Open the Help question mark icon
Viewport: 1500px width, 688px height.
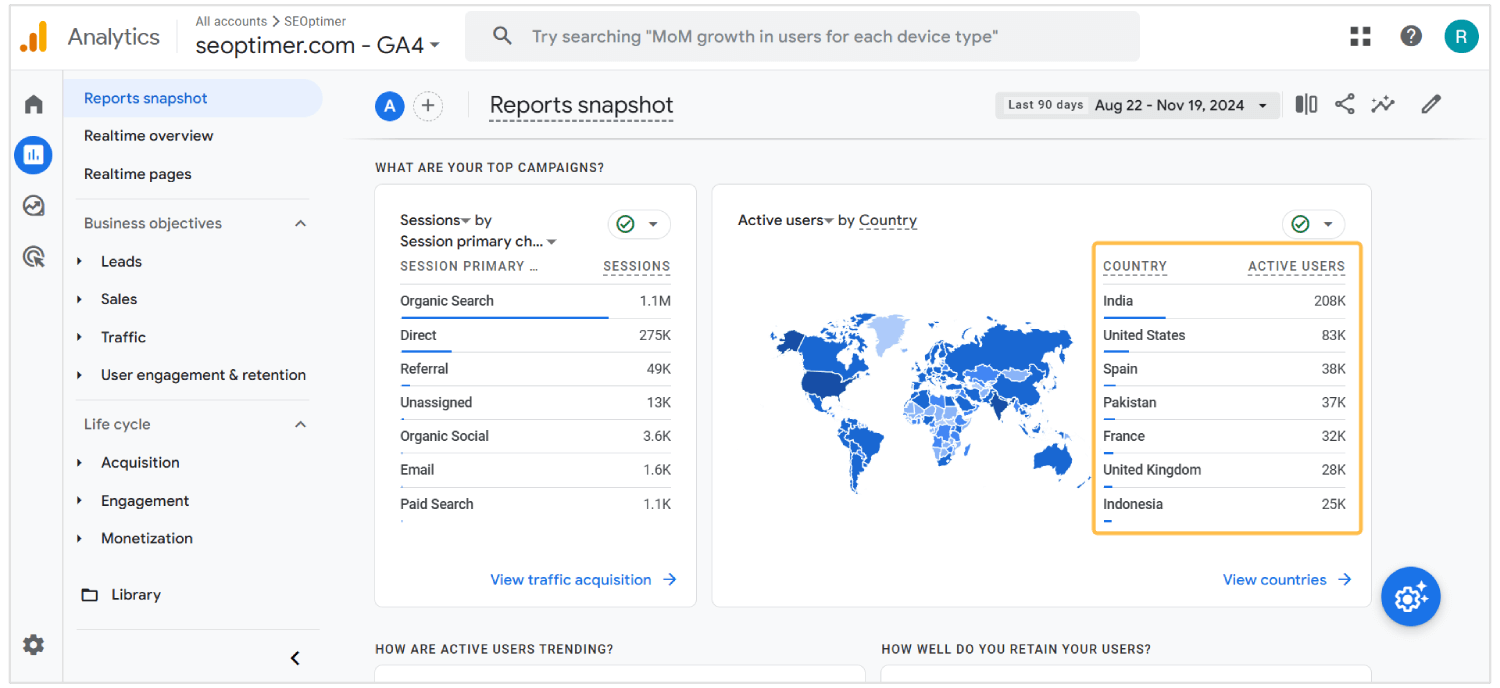pos(1411,37)
